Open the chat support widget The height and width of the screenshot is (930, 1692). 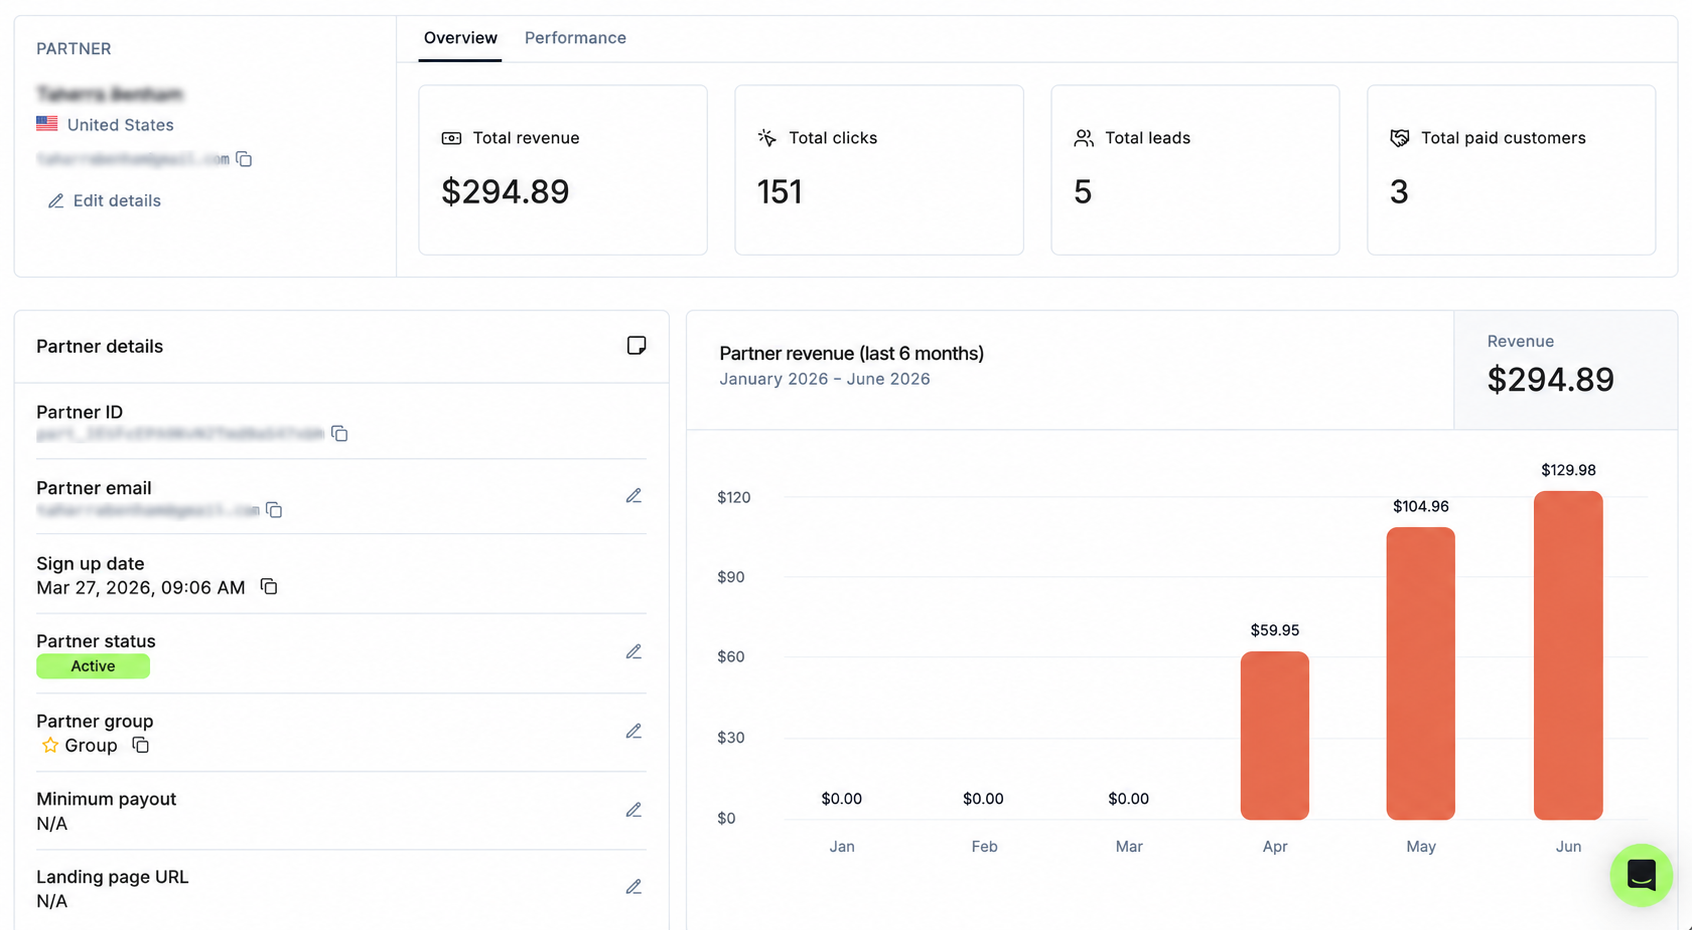[1641, 875]
